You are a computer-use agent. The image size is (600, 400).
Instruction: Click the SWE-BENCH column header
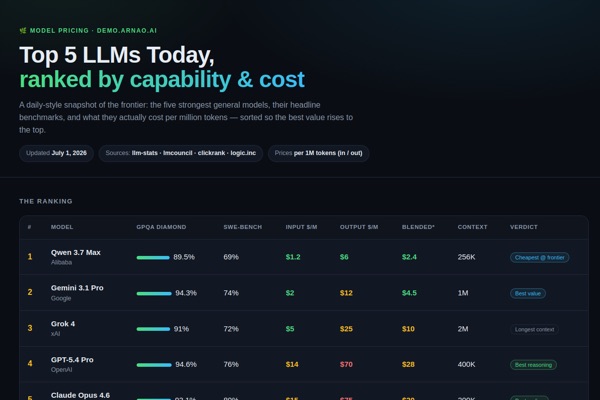243,227
